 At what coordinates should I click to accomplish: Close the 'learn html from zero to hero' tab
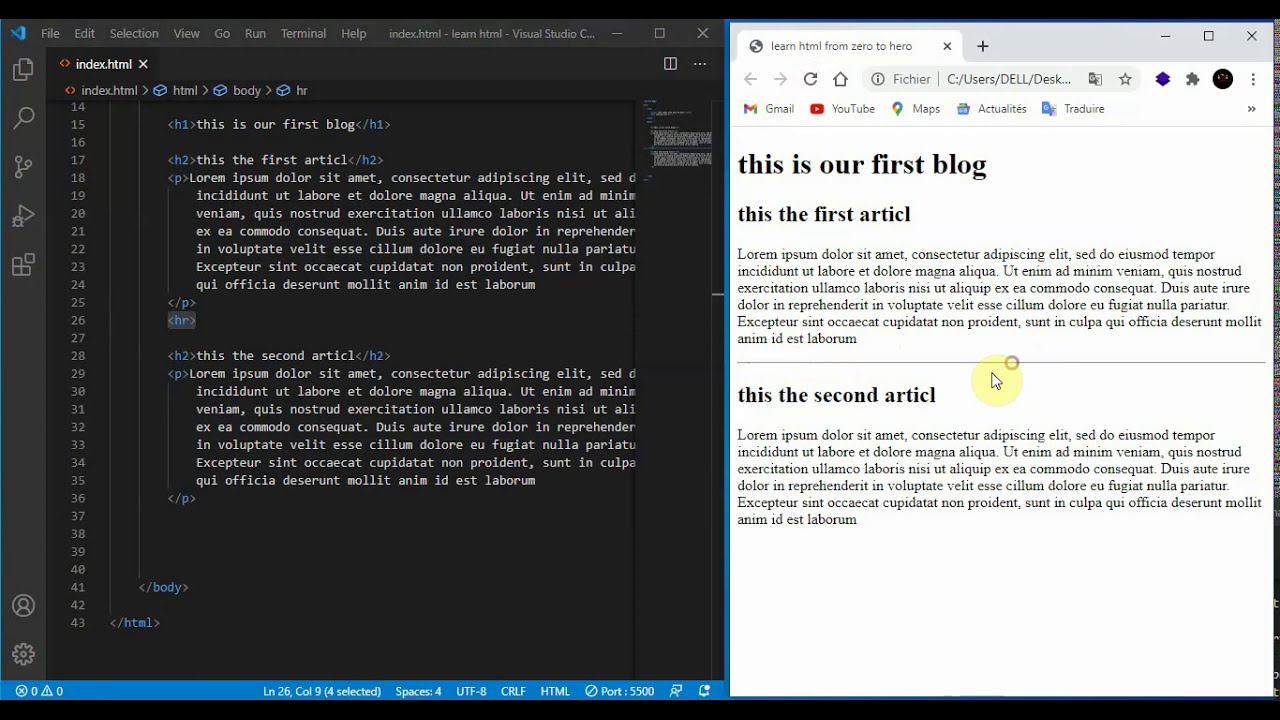(x=947, y=46)
